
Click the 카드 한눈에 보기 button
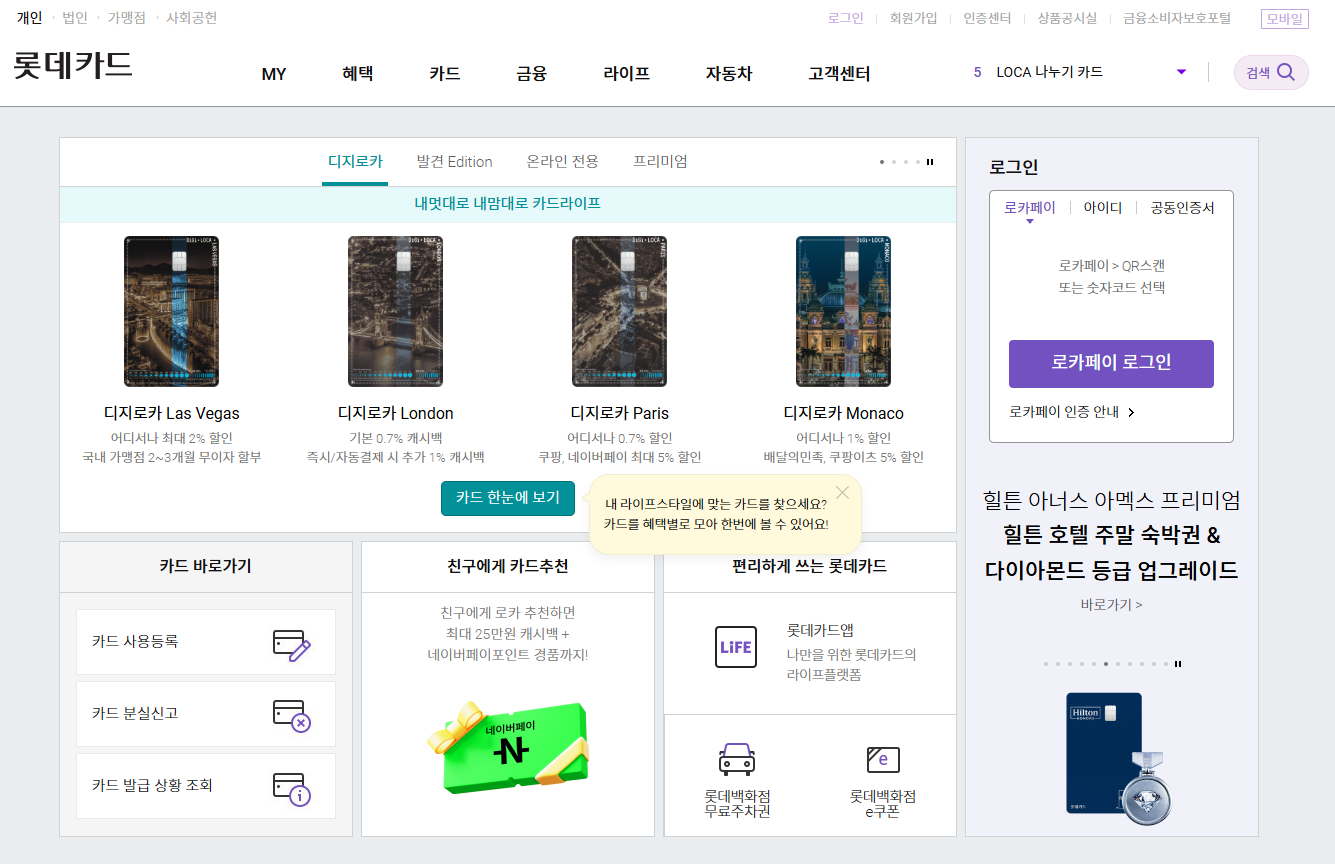508,498
